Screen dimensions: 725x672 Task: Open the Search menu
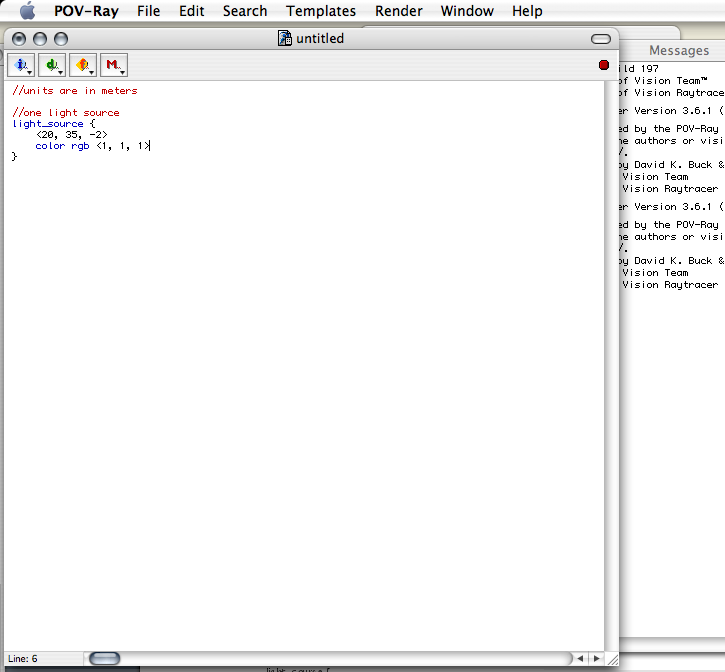coord(245,11)
